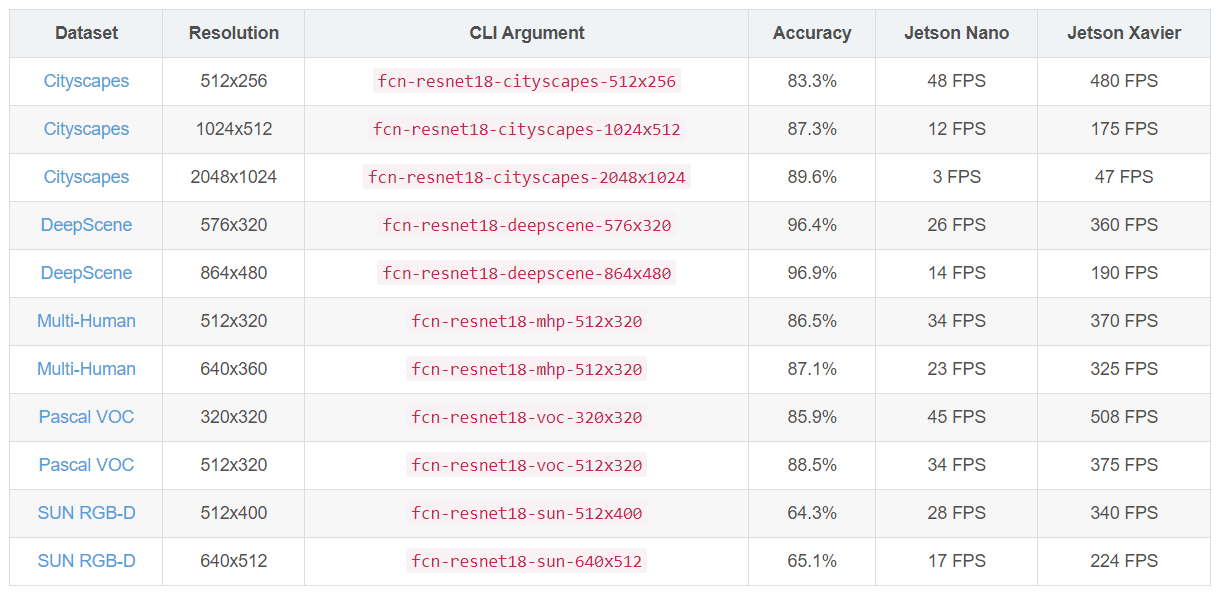Click the 640x360 resolution cell
The height and width of the screenshot is (596, 1222).
234,369
